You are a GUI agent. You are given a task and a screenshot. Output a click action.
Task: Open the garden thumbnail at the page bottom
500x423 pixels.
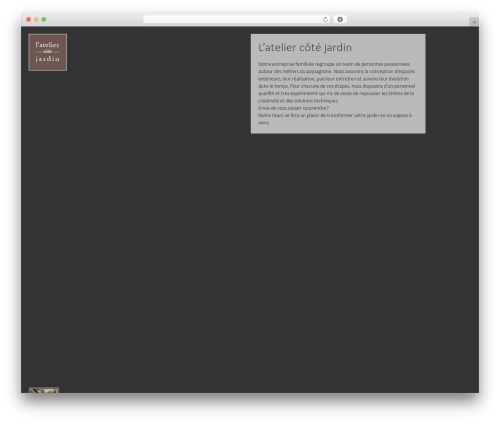click(44, 390)
